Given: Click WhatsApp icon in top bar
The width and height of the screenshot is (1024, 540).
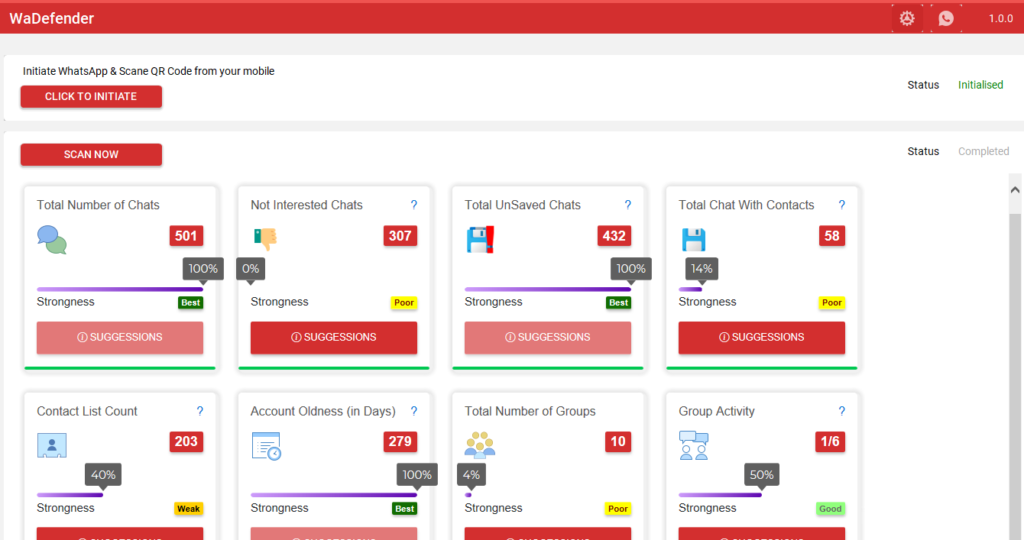Looking at the screenshot, I should [x=946, y=18].
